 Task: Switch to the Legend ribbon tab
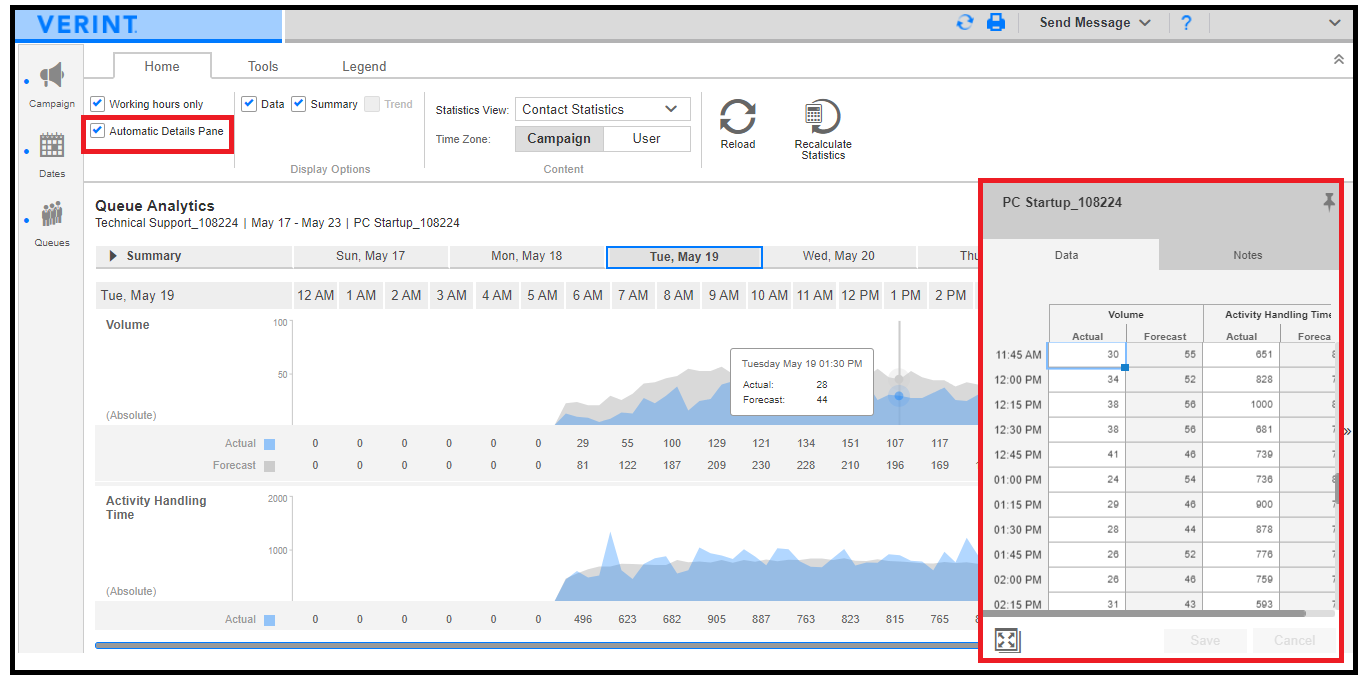[364, 67]
